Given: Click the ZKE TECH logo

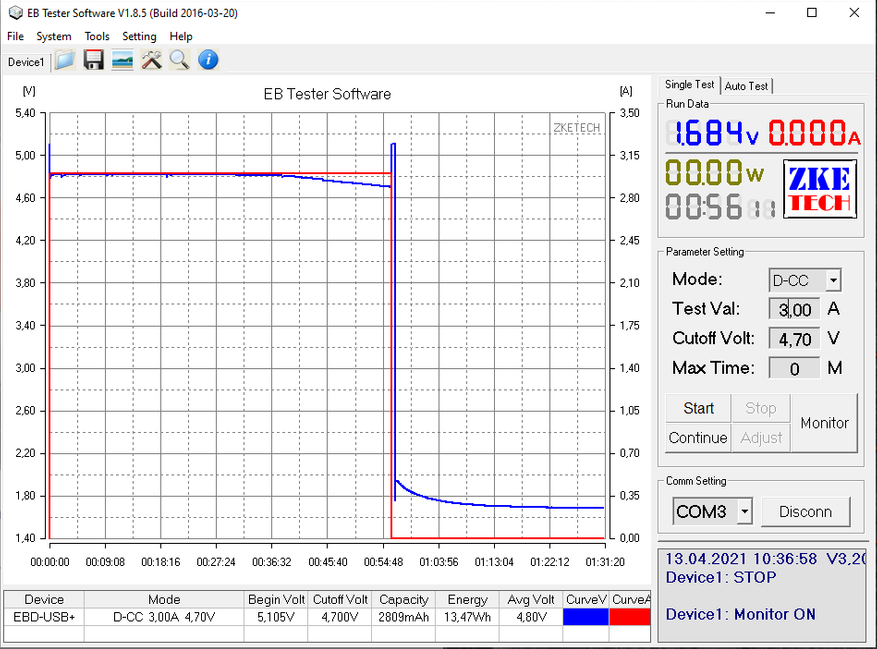Looking at the screenshot, I should (819, 190).
